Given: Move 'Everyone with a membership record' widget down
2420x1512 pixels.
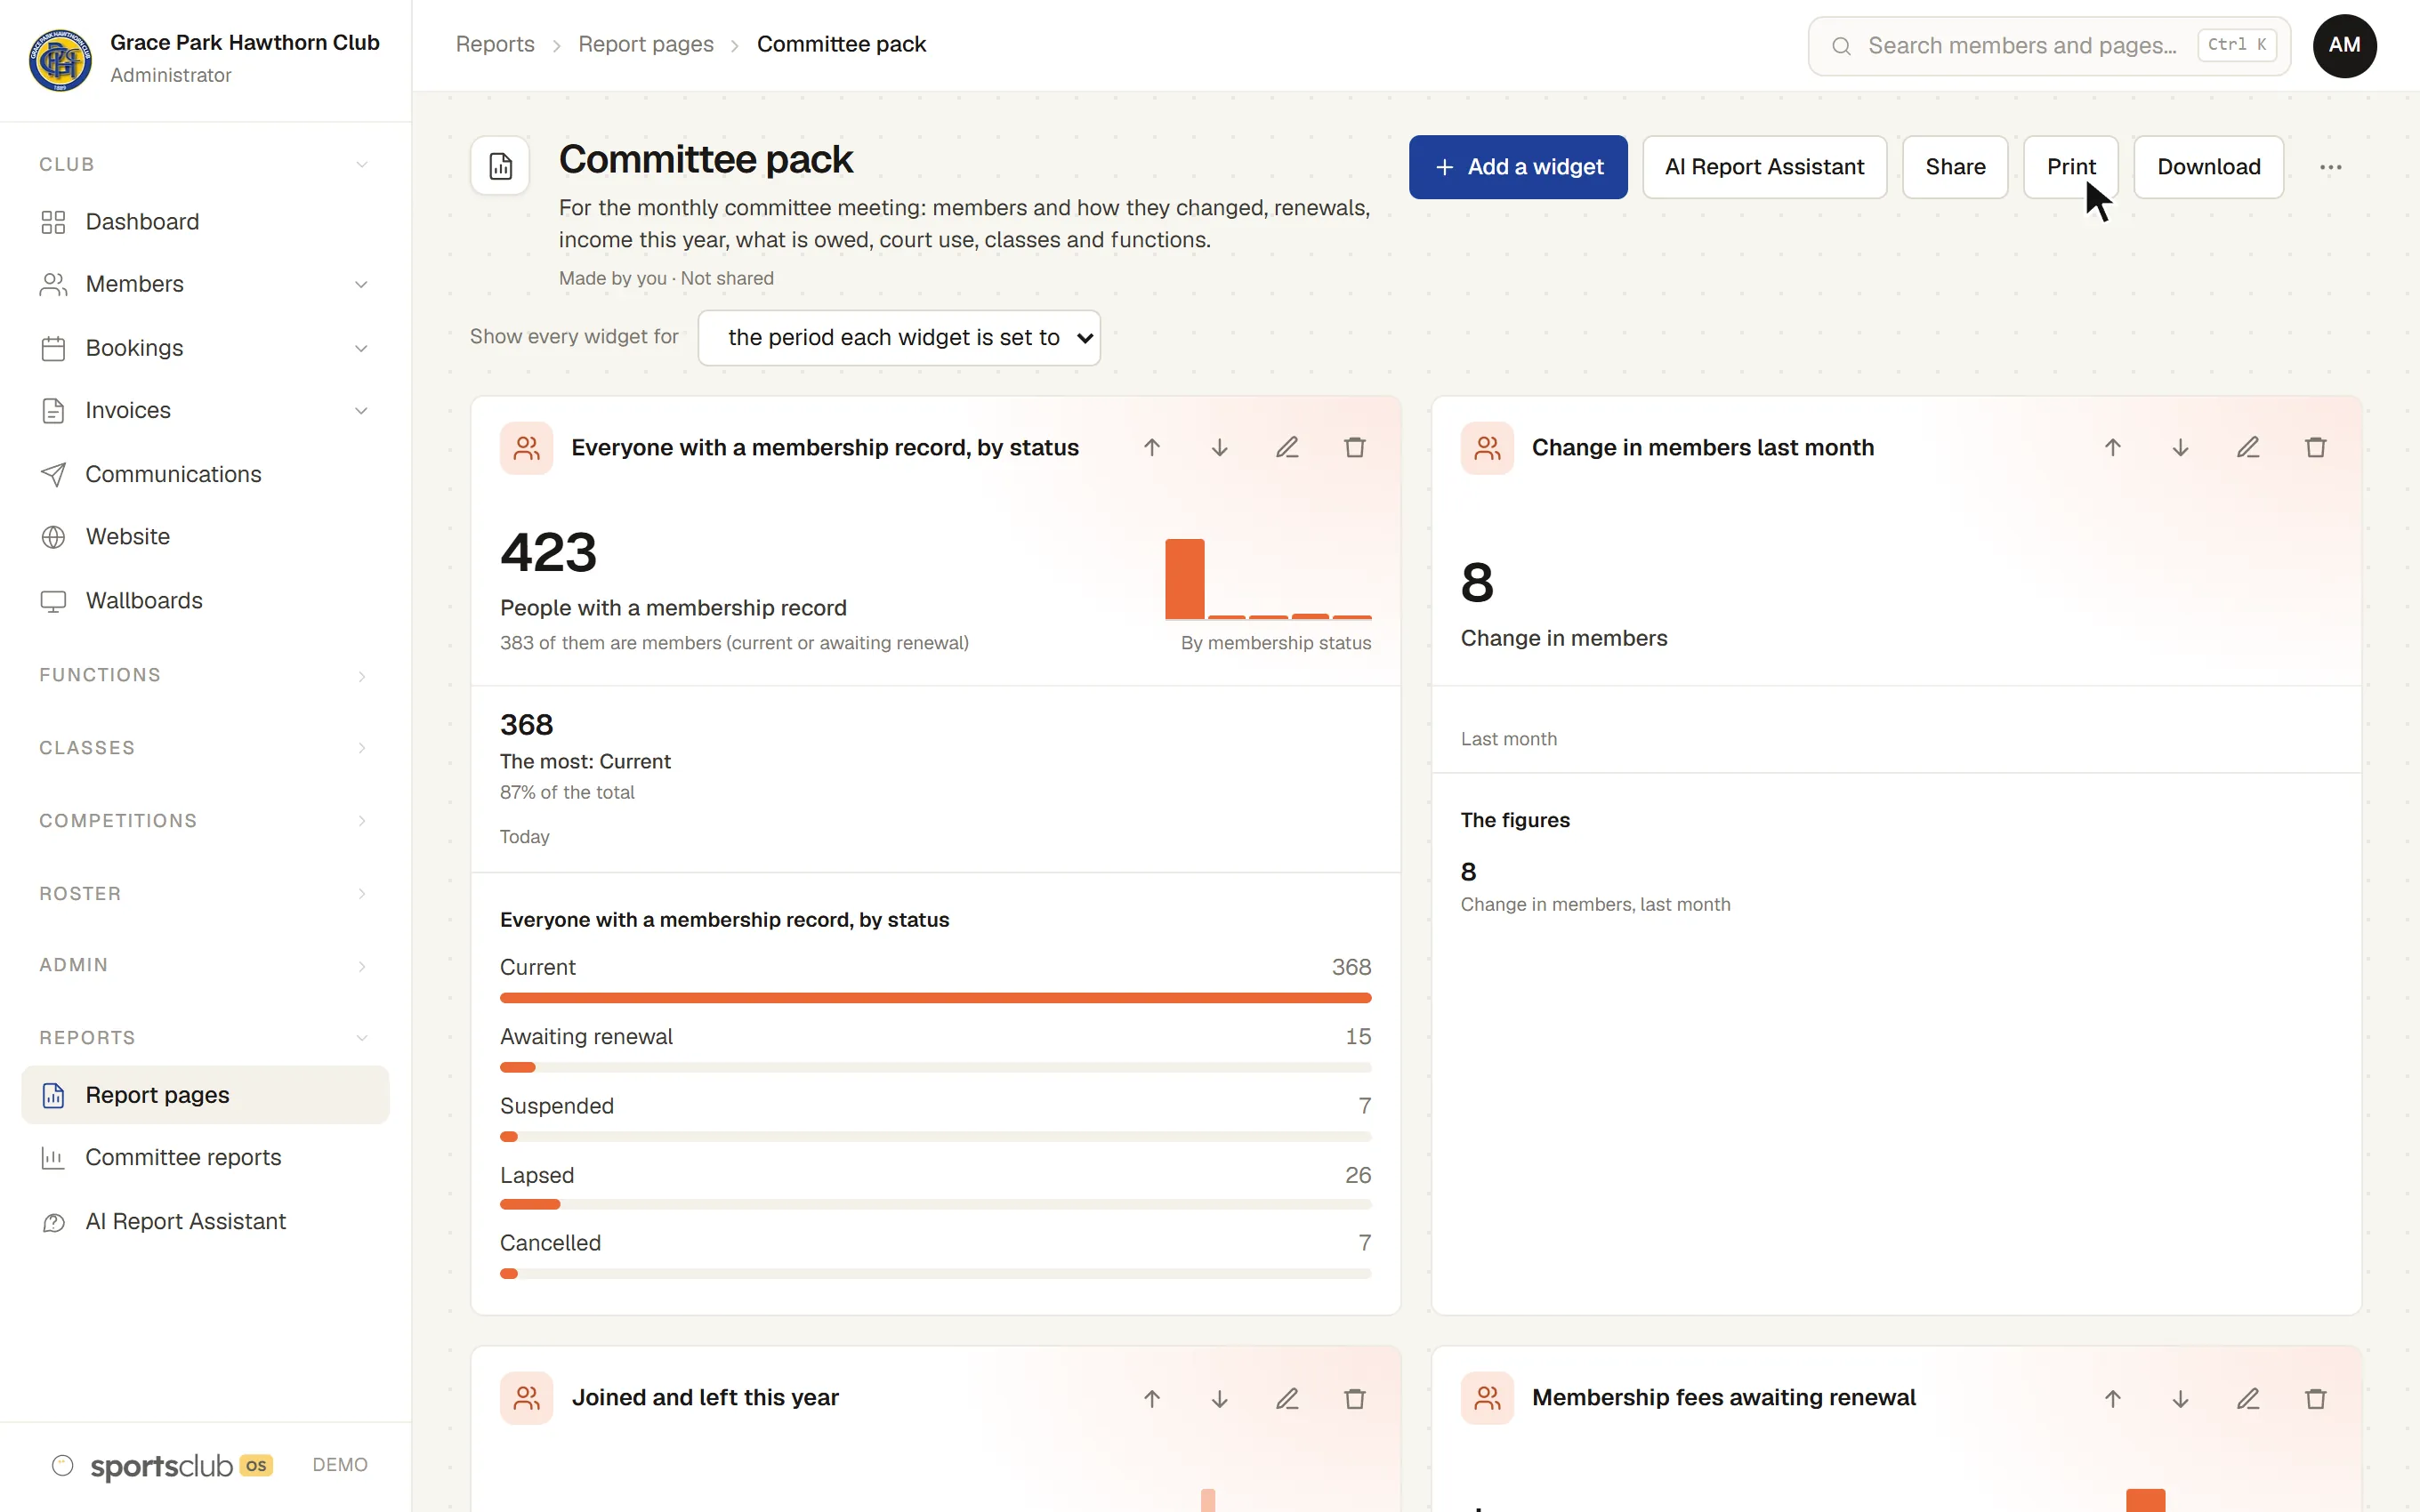Looking at the screenshot, I should 1219,447.
